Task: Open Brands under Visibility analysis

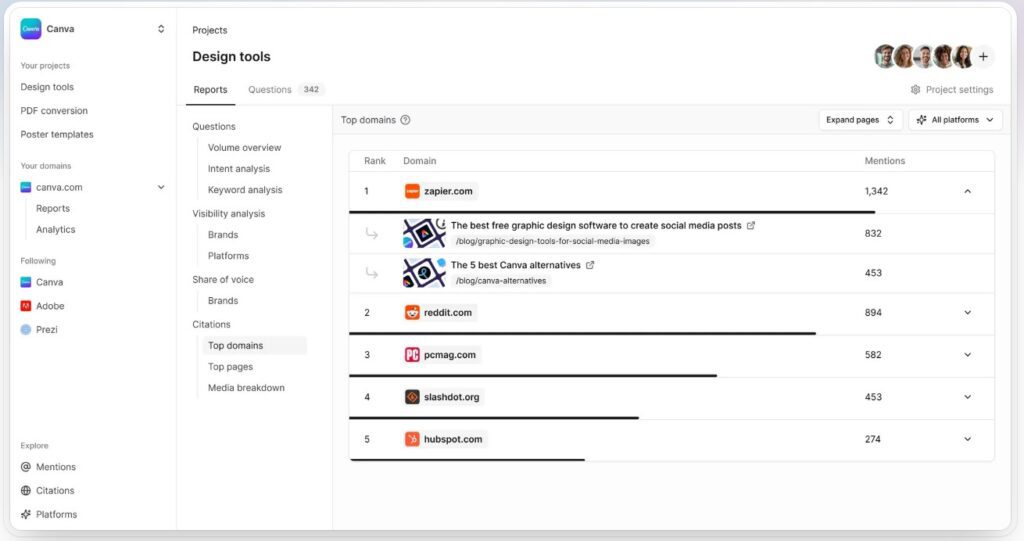Action: 223,235
